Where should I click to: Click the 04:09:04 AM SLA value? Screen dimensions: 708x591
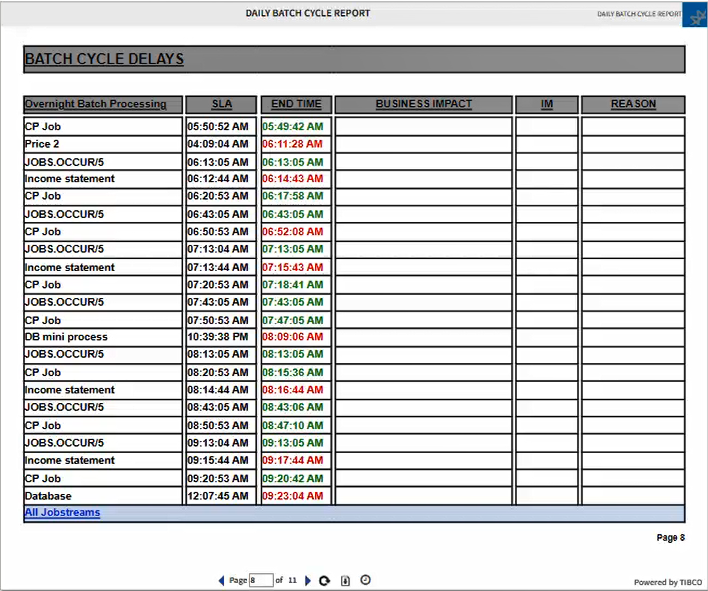[218, 144]
